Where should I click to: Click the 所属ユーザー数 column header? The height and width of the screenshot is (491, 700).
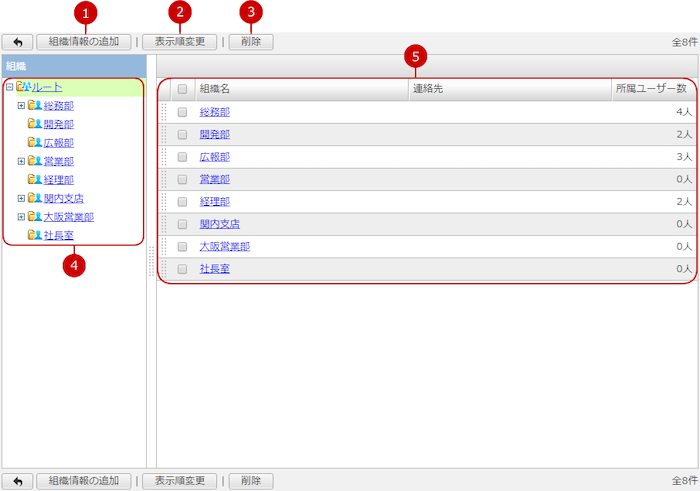(x=650, y=89)
